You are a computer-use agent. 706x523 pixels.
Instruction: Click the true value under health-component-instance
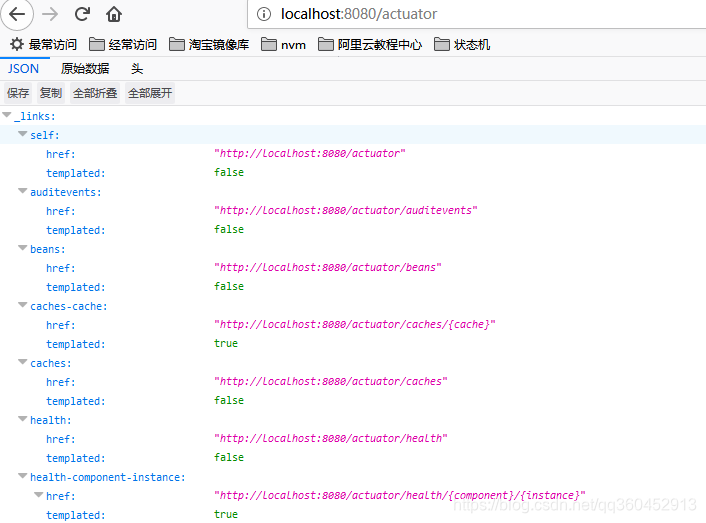226,514
